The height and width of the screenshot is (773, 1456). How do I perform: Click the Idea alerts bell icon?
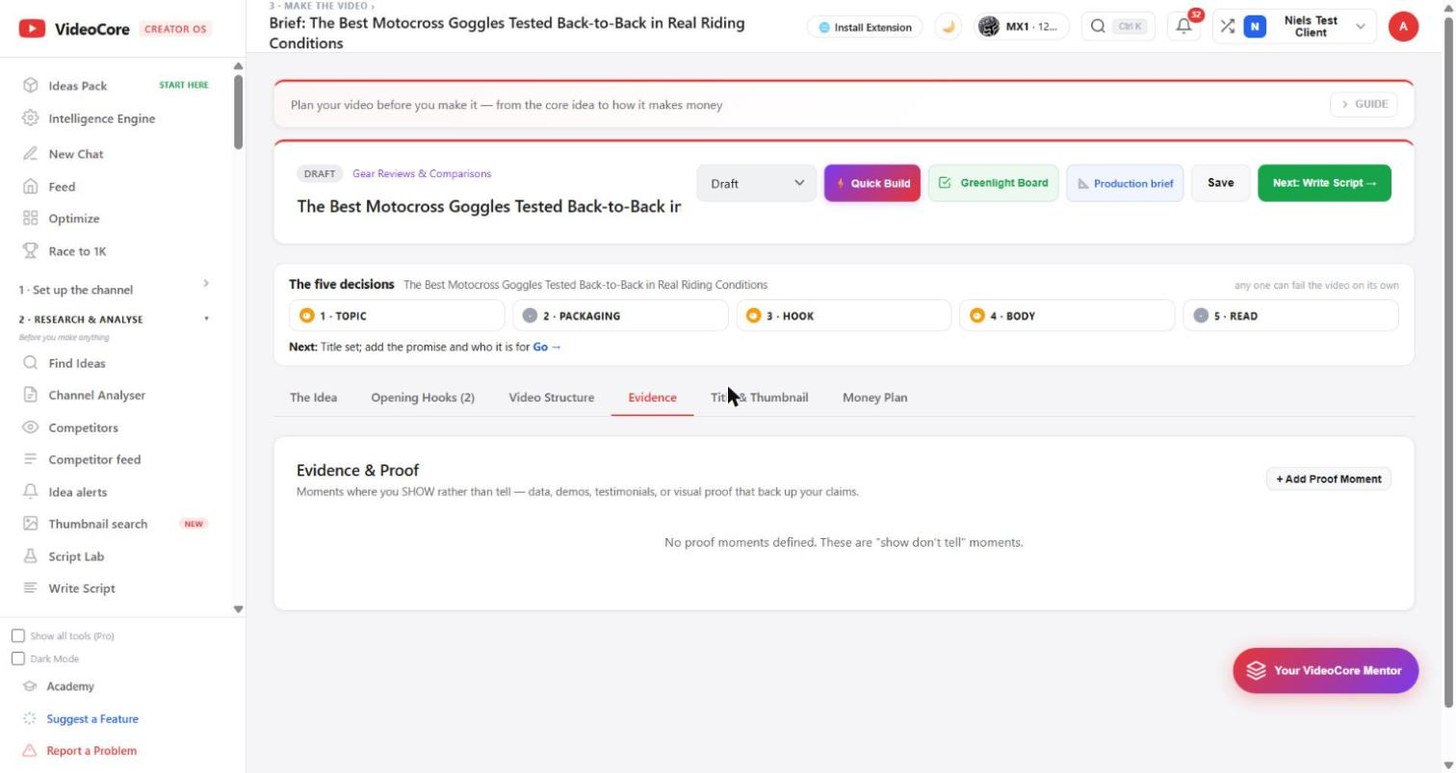pyautogui.click(x=30, y=492)
